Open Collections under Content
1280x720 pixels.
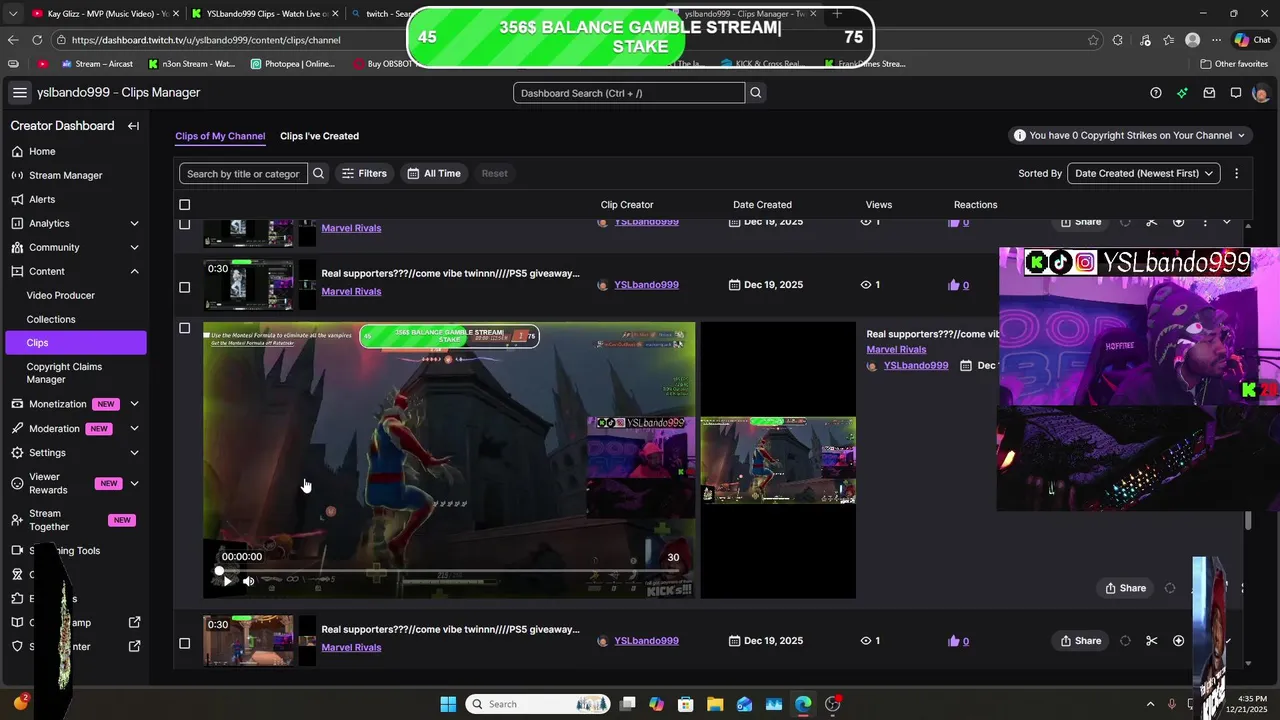coord(51,320)
